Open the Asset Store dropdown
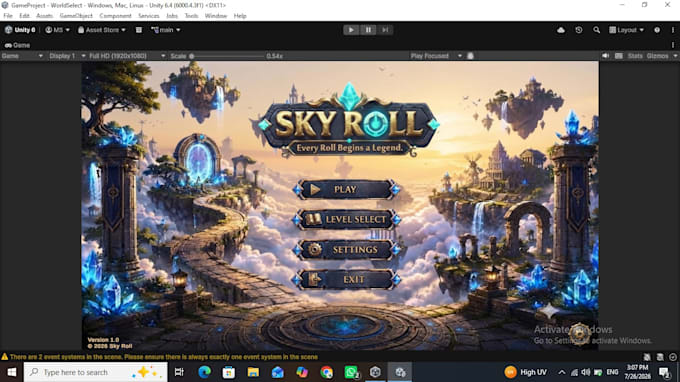 click(x=101, y=30)
